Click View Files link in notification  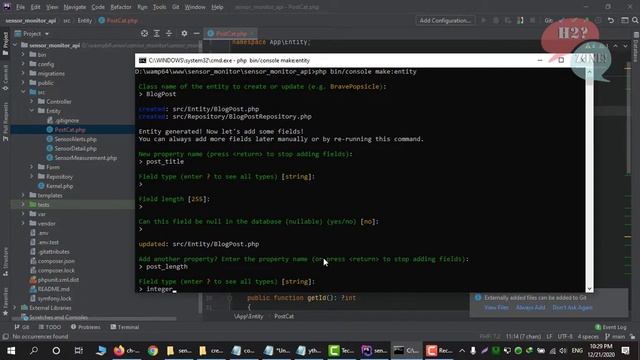(x=496, y=307)
